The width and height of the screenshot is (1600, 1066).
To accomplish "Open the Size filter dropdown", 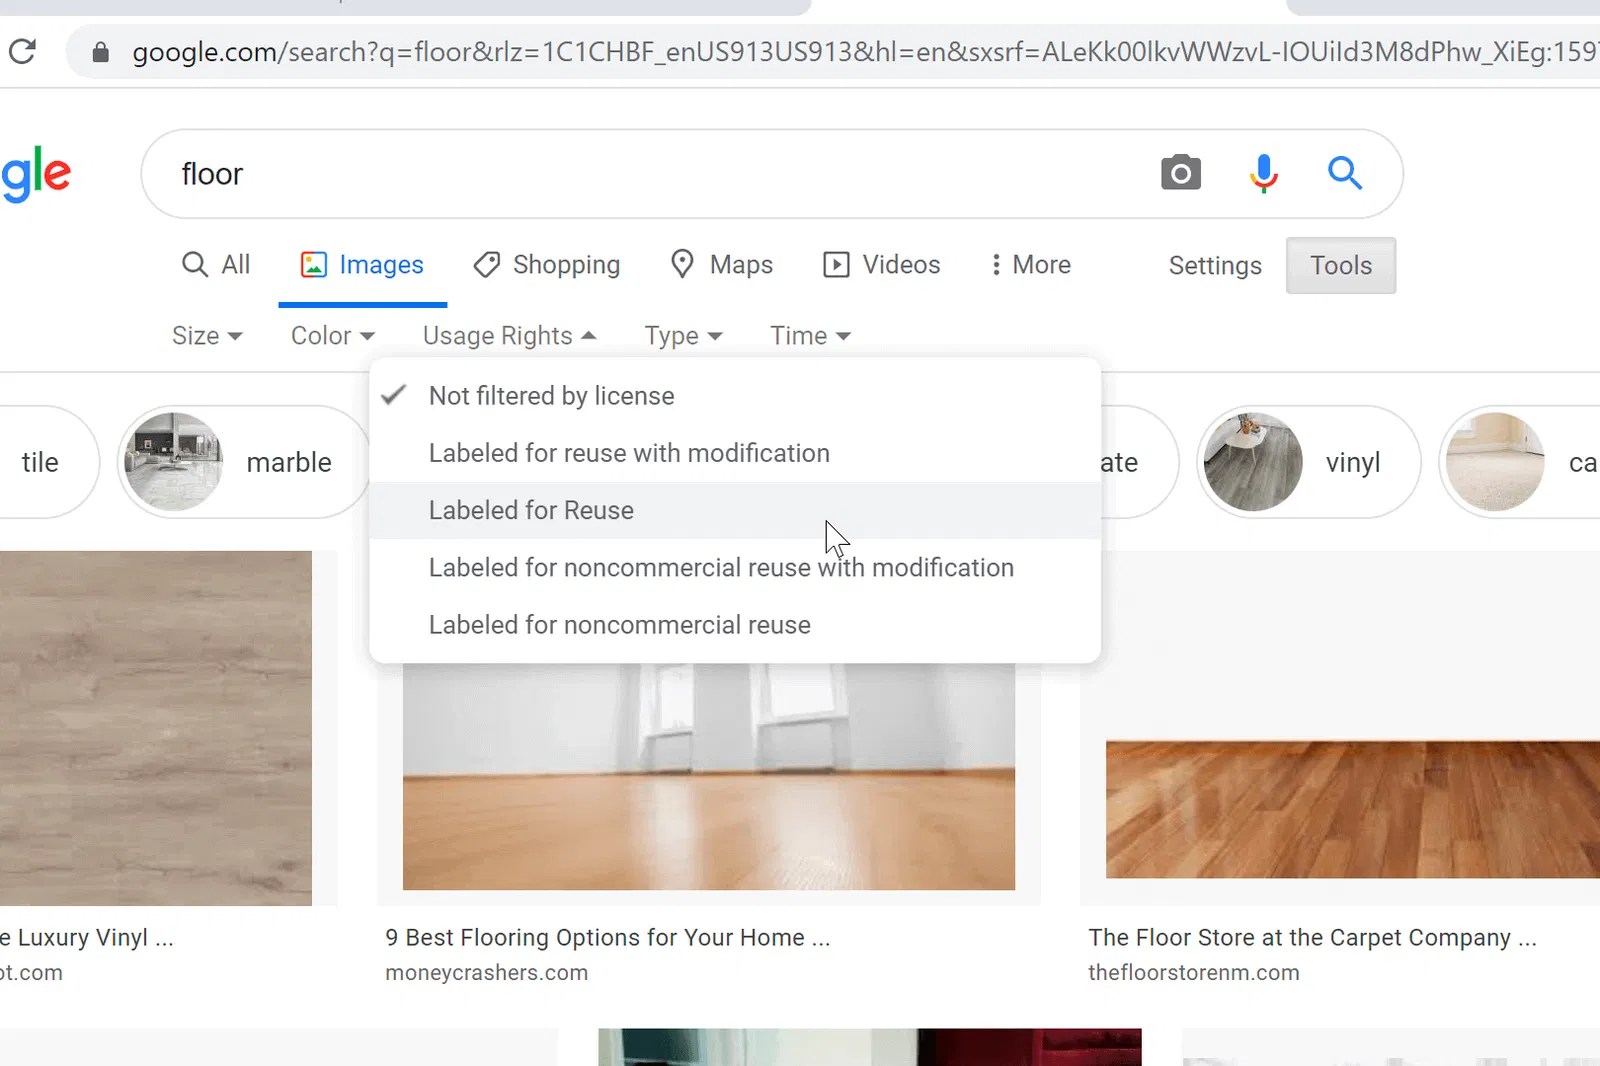I will [x=206, y=335].
